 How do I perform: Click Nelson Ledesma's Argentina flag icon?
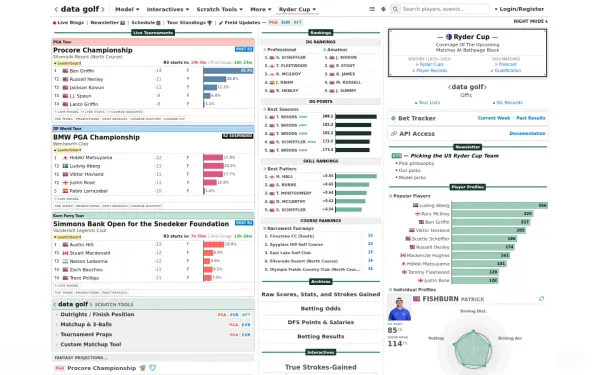65,261
